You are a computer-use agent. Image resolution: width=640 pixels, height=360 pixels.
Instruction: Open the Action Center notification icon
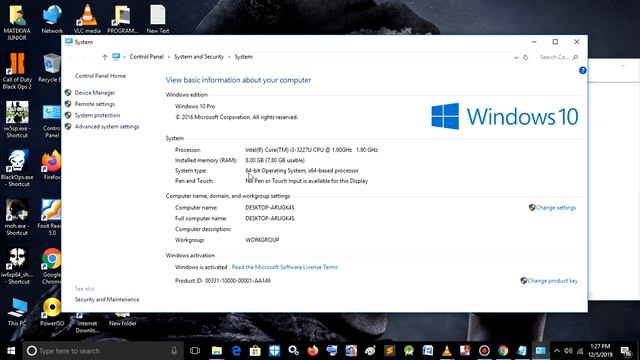(x=626, y=351)
